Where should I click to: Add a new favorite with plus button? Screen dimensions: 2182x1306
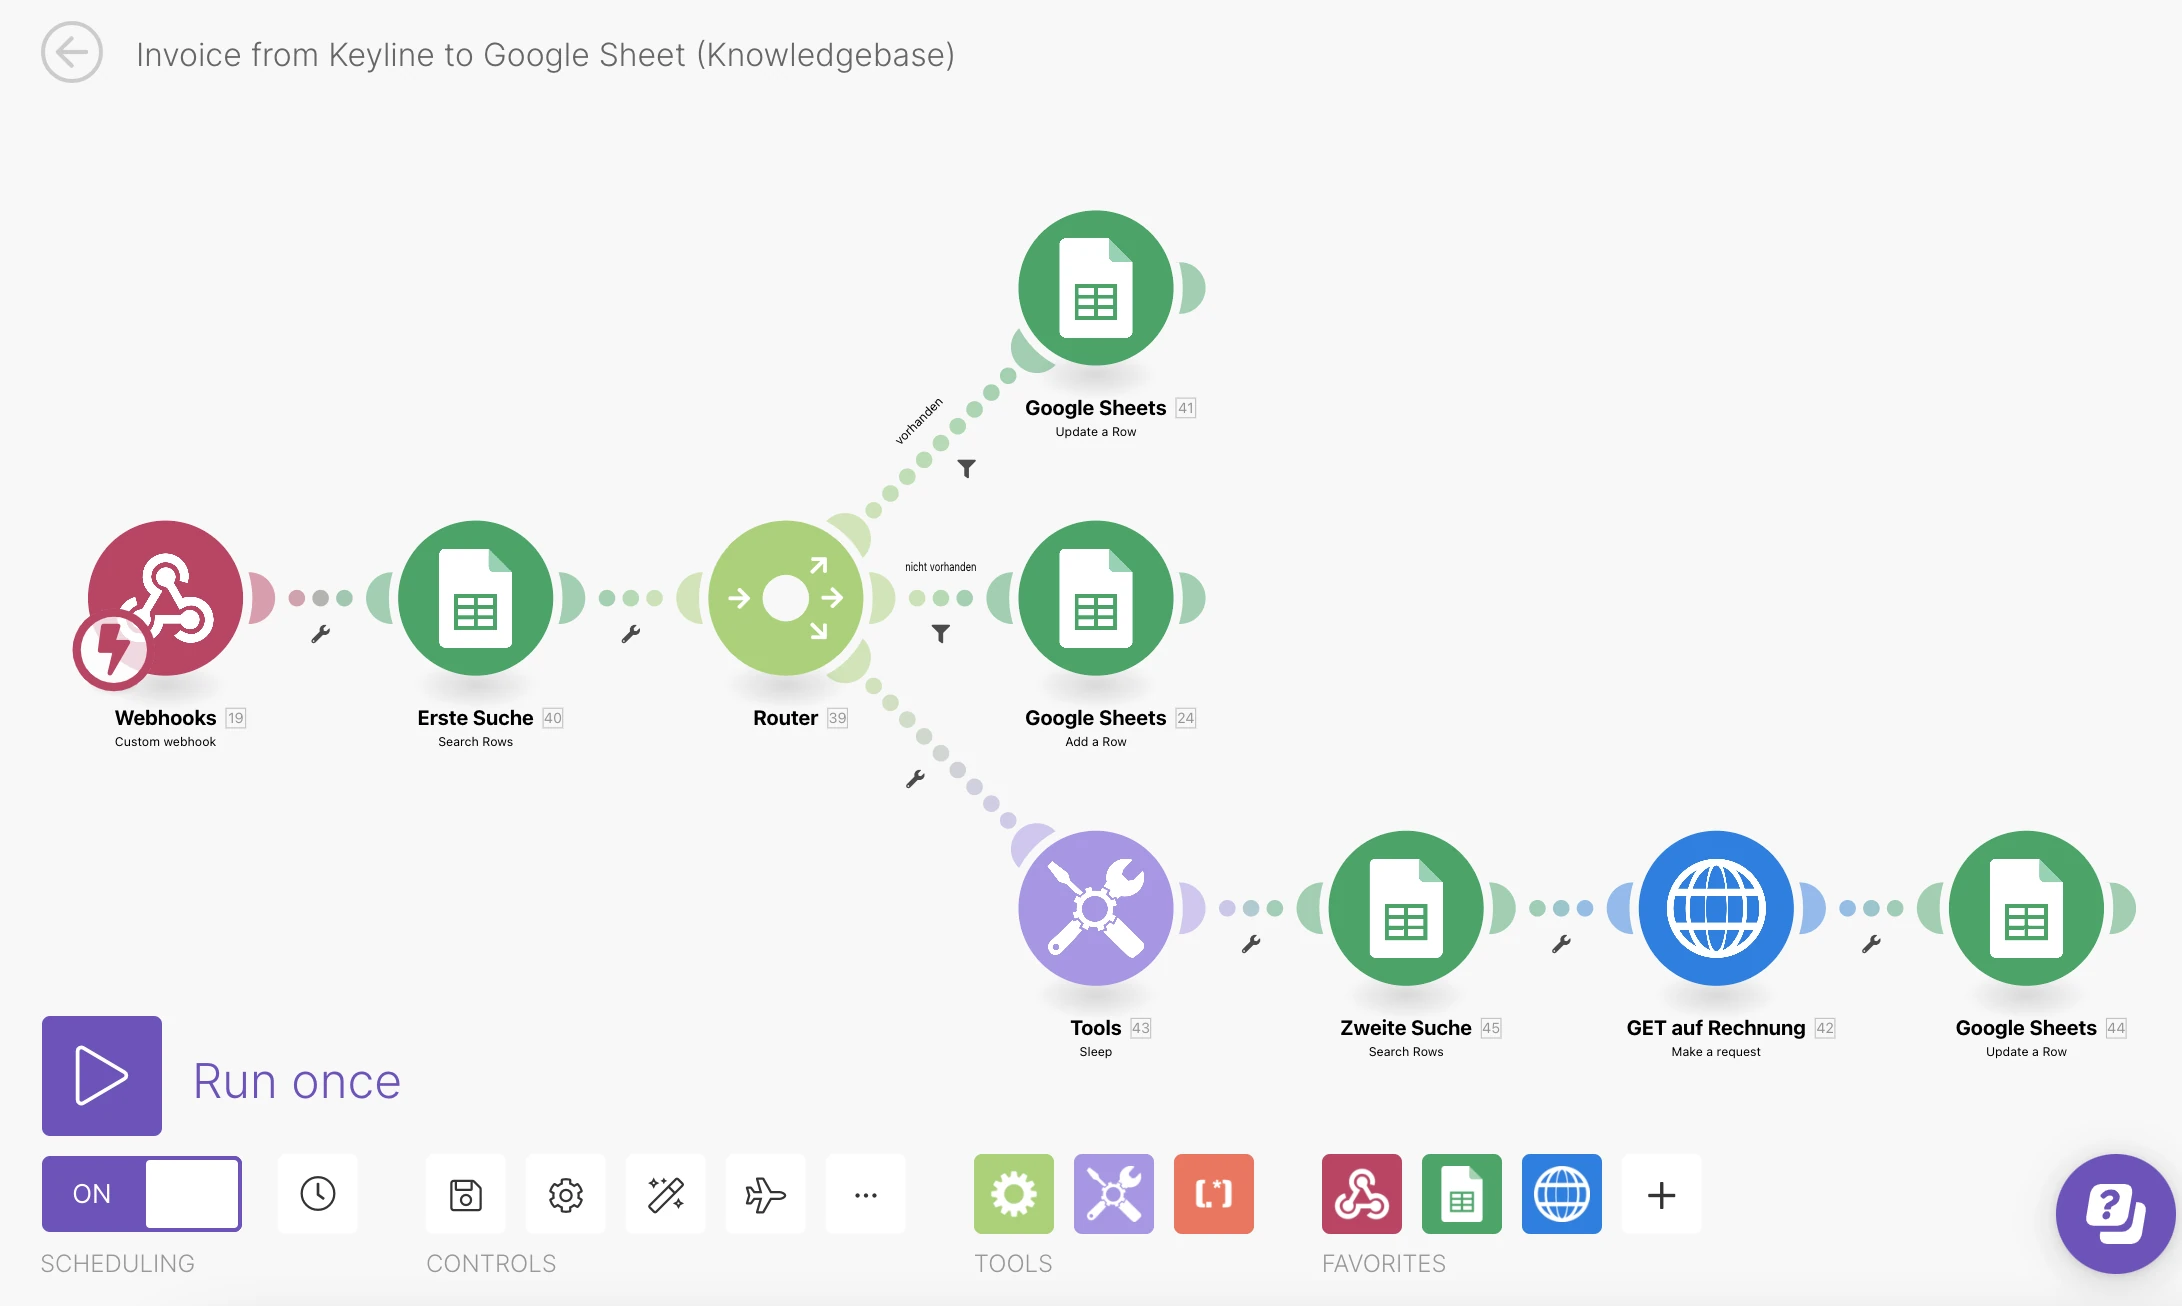(1662, 1194)
